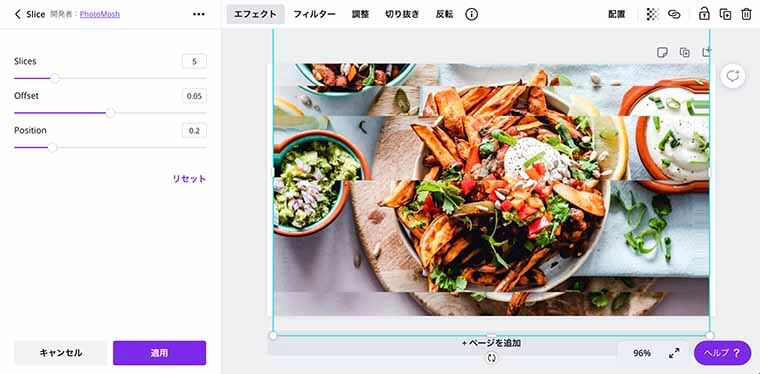Click the bottom-right corner resize handle

click(x=710, y=335)
